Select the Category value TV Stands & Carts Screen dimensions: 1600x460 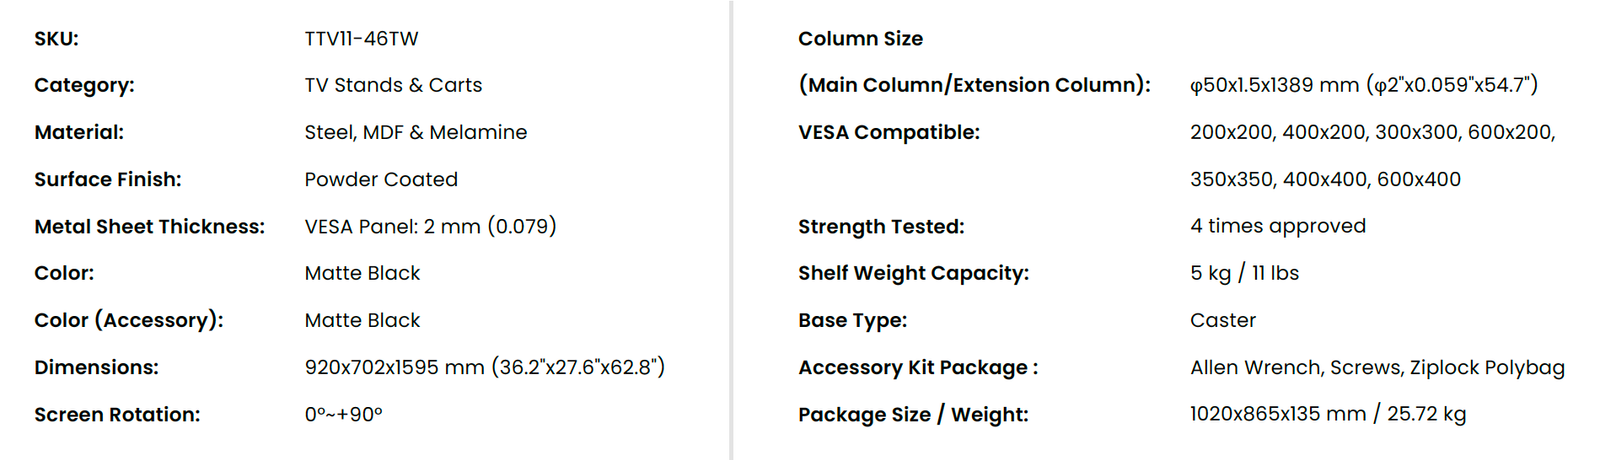(x=393, y=85)
